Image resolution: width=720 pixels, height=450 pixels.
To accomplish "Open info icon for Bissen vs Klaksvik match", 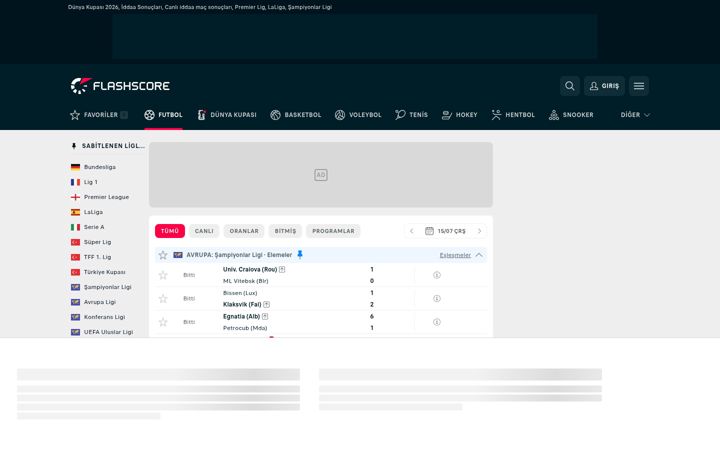I will pyautogui.click(x=437, y=298).
